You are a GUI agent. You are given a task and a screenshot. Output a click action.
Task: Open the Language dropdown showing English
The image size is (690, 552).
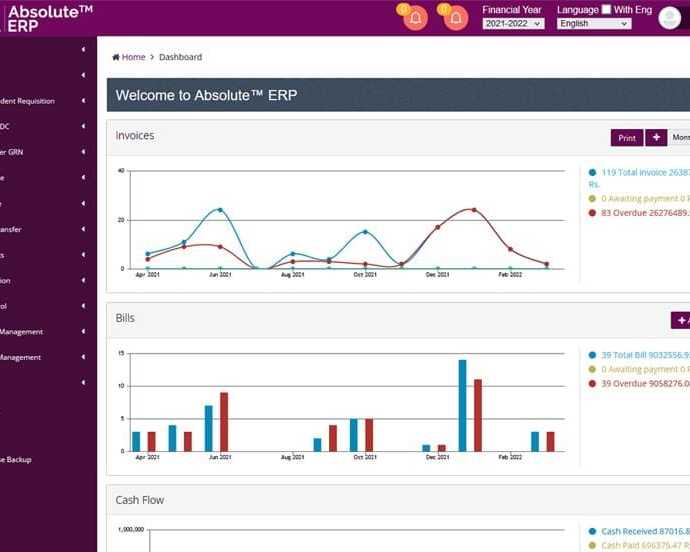click(x=594, y=24)
